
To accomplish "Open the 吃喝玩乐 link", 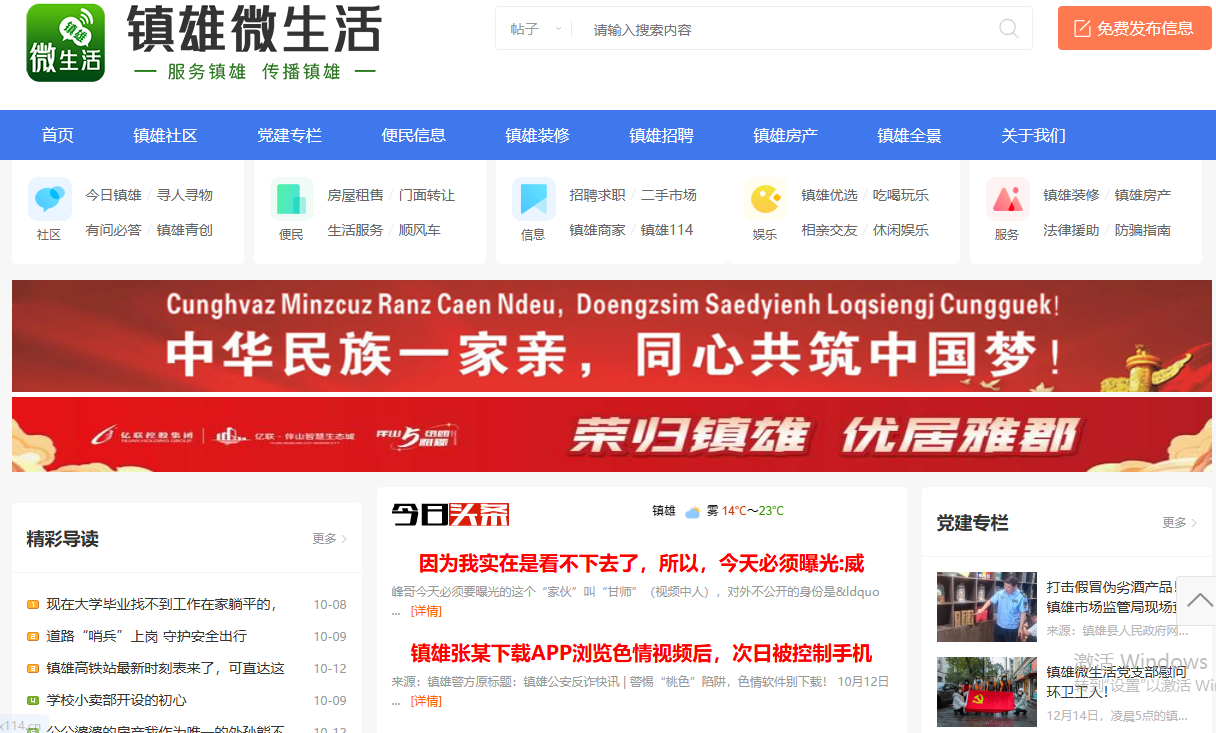I will [x=901, y=195].
